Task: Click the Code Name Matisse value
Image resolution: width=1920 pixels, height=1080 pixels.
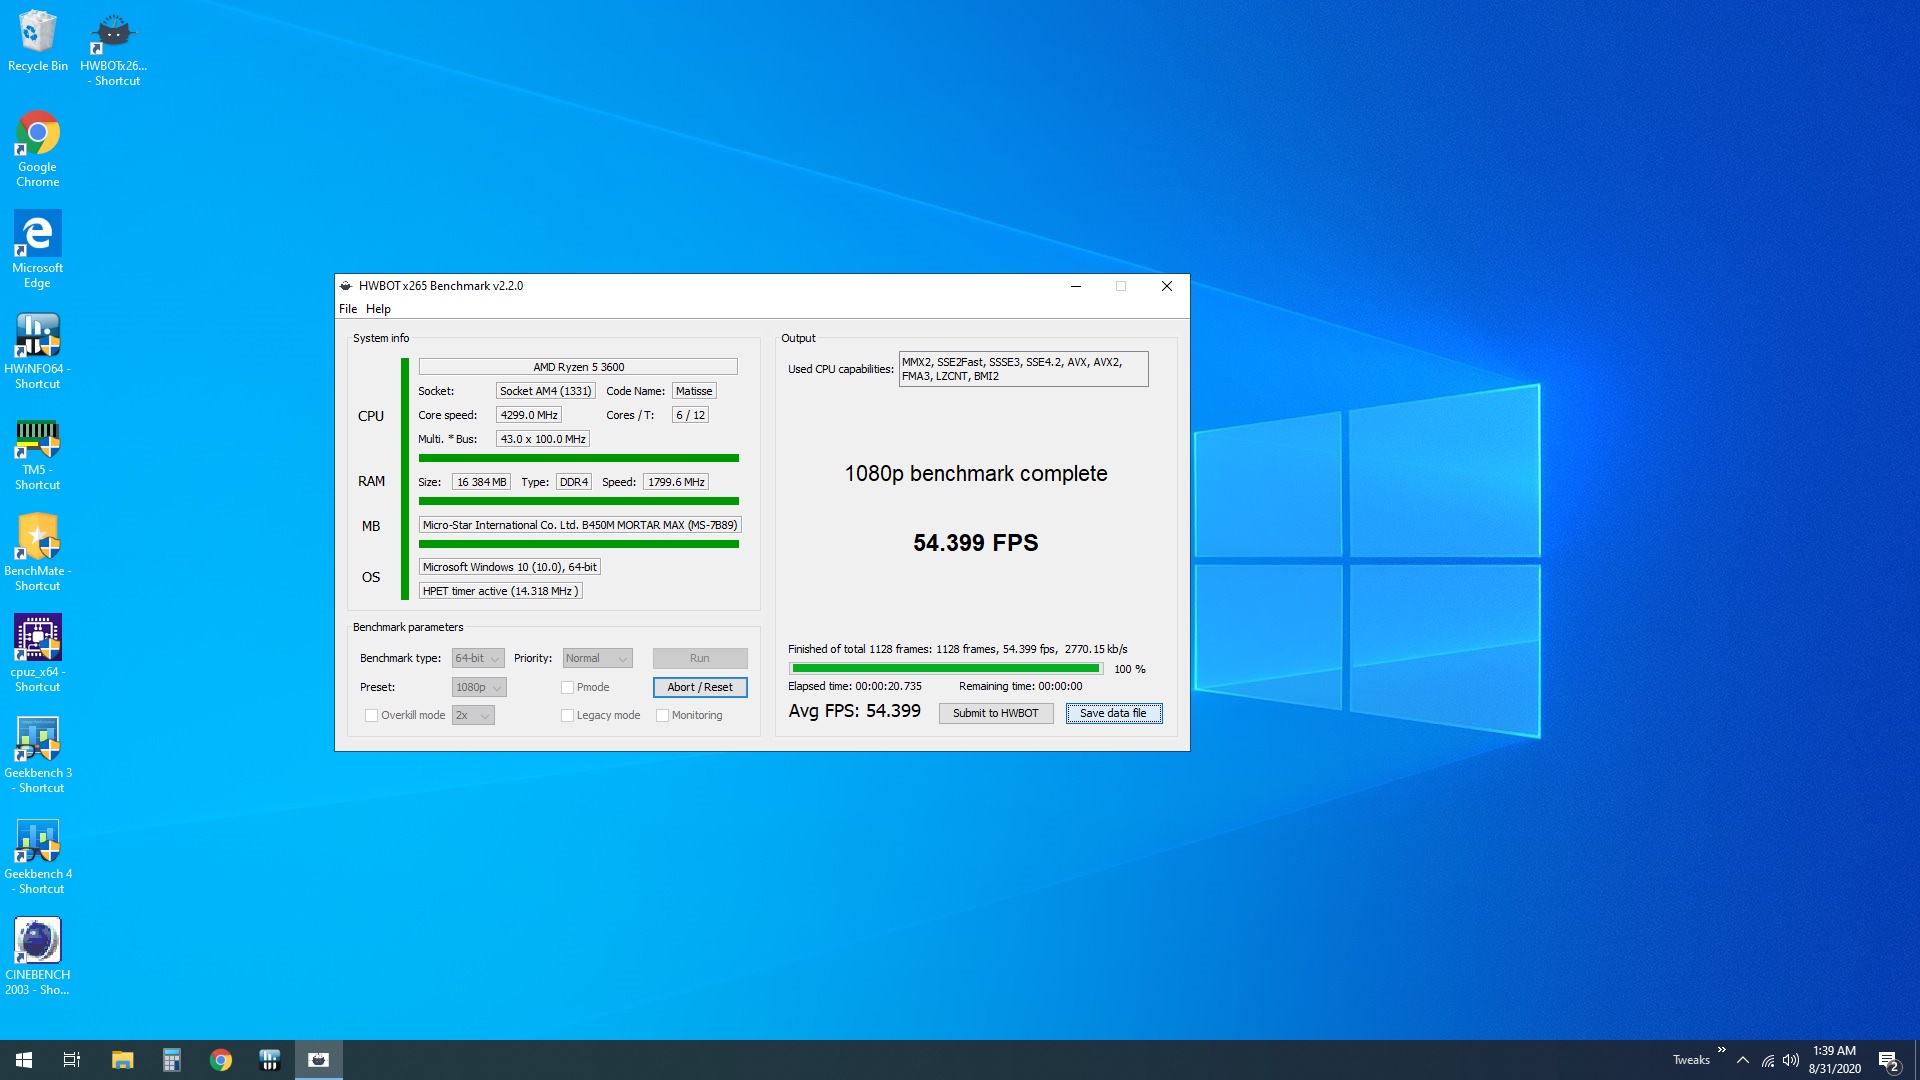Action: (x=694, y=391)
